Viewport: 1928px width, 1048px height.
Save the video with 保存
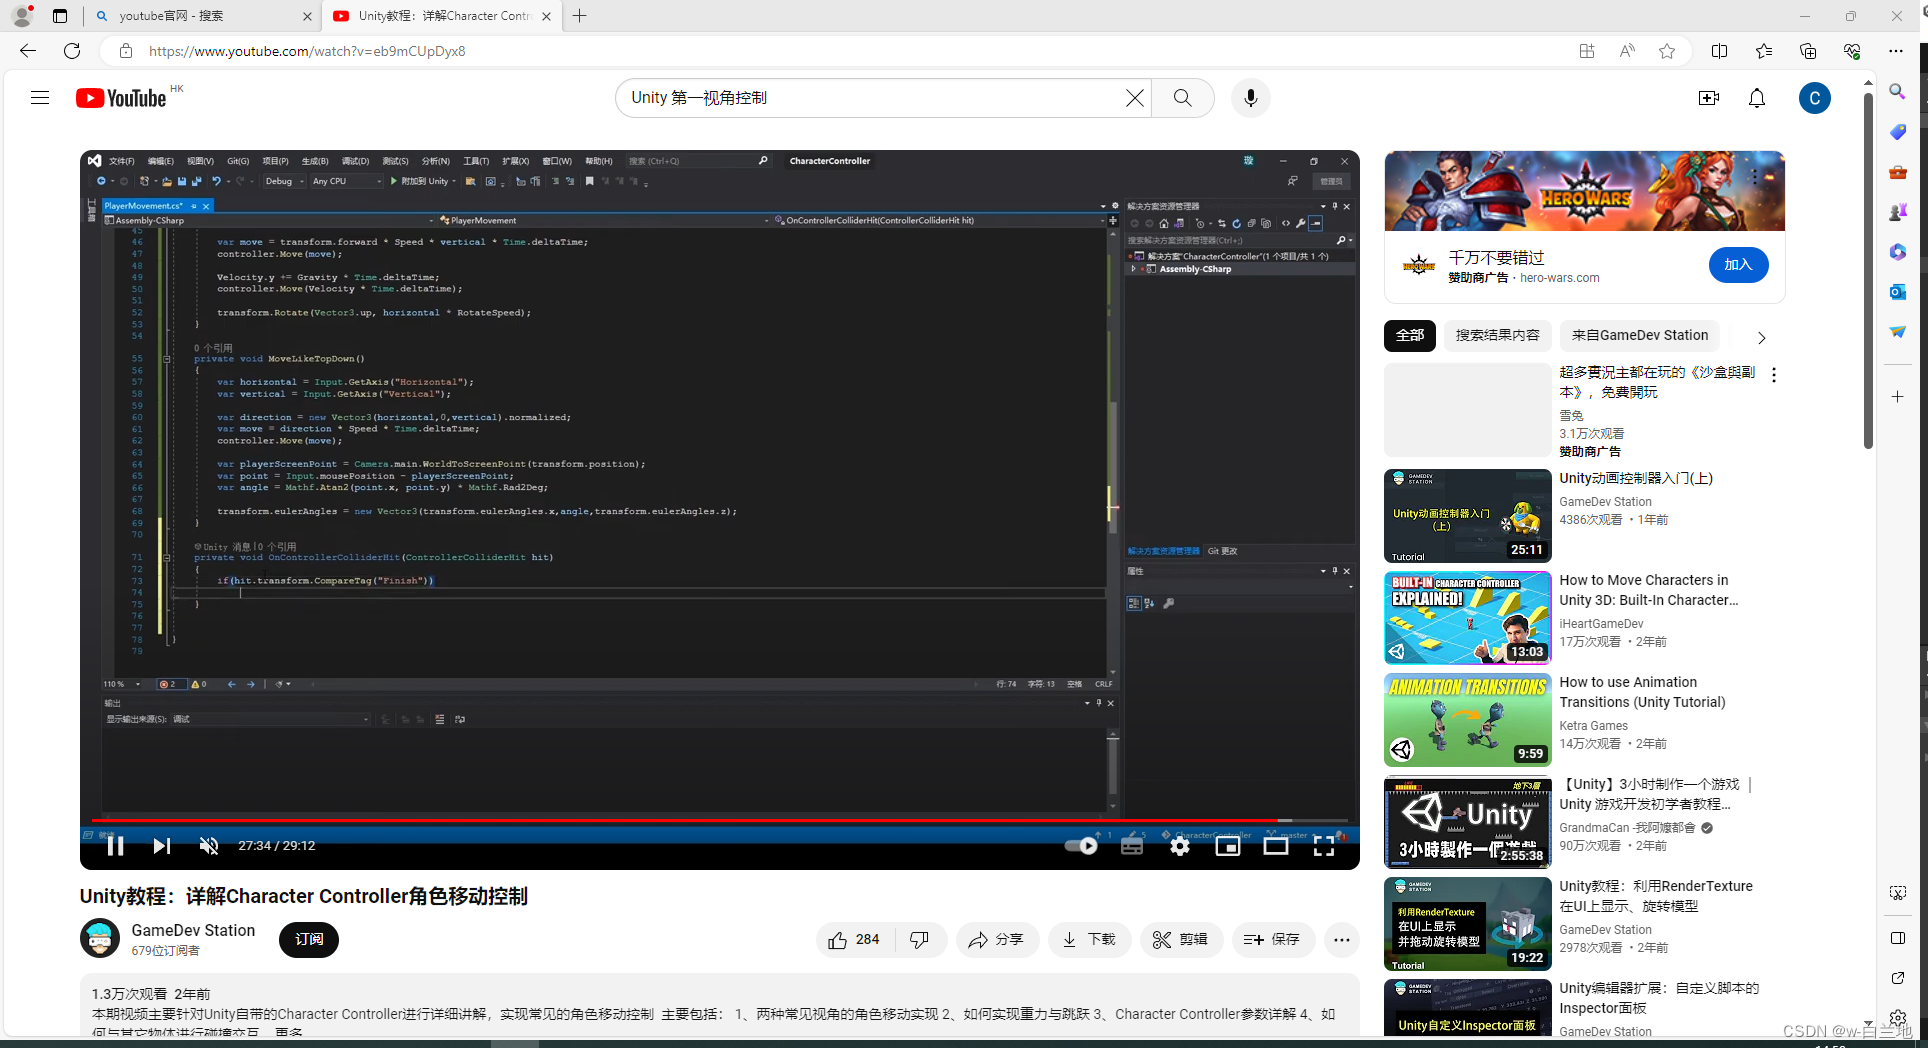(x=1273, y=939)
